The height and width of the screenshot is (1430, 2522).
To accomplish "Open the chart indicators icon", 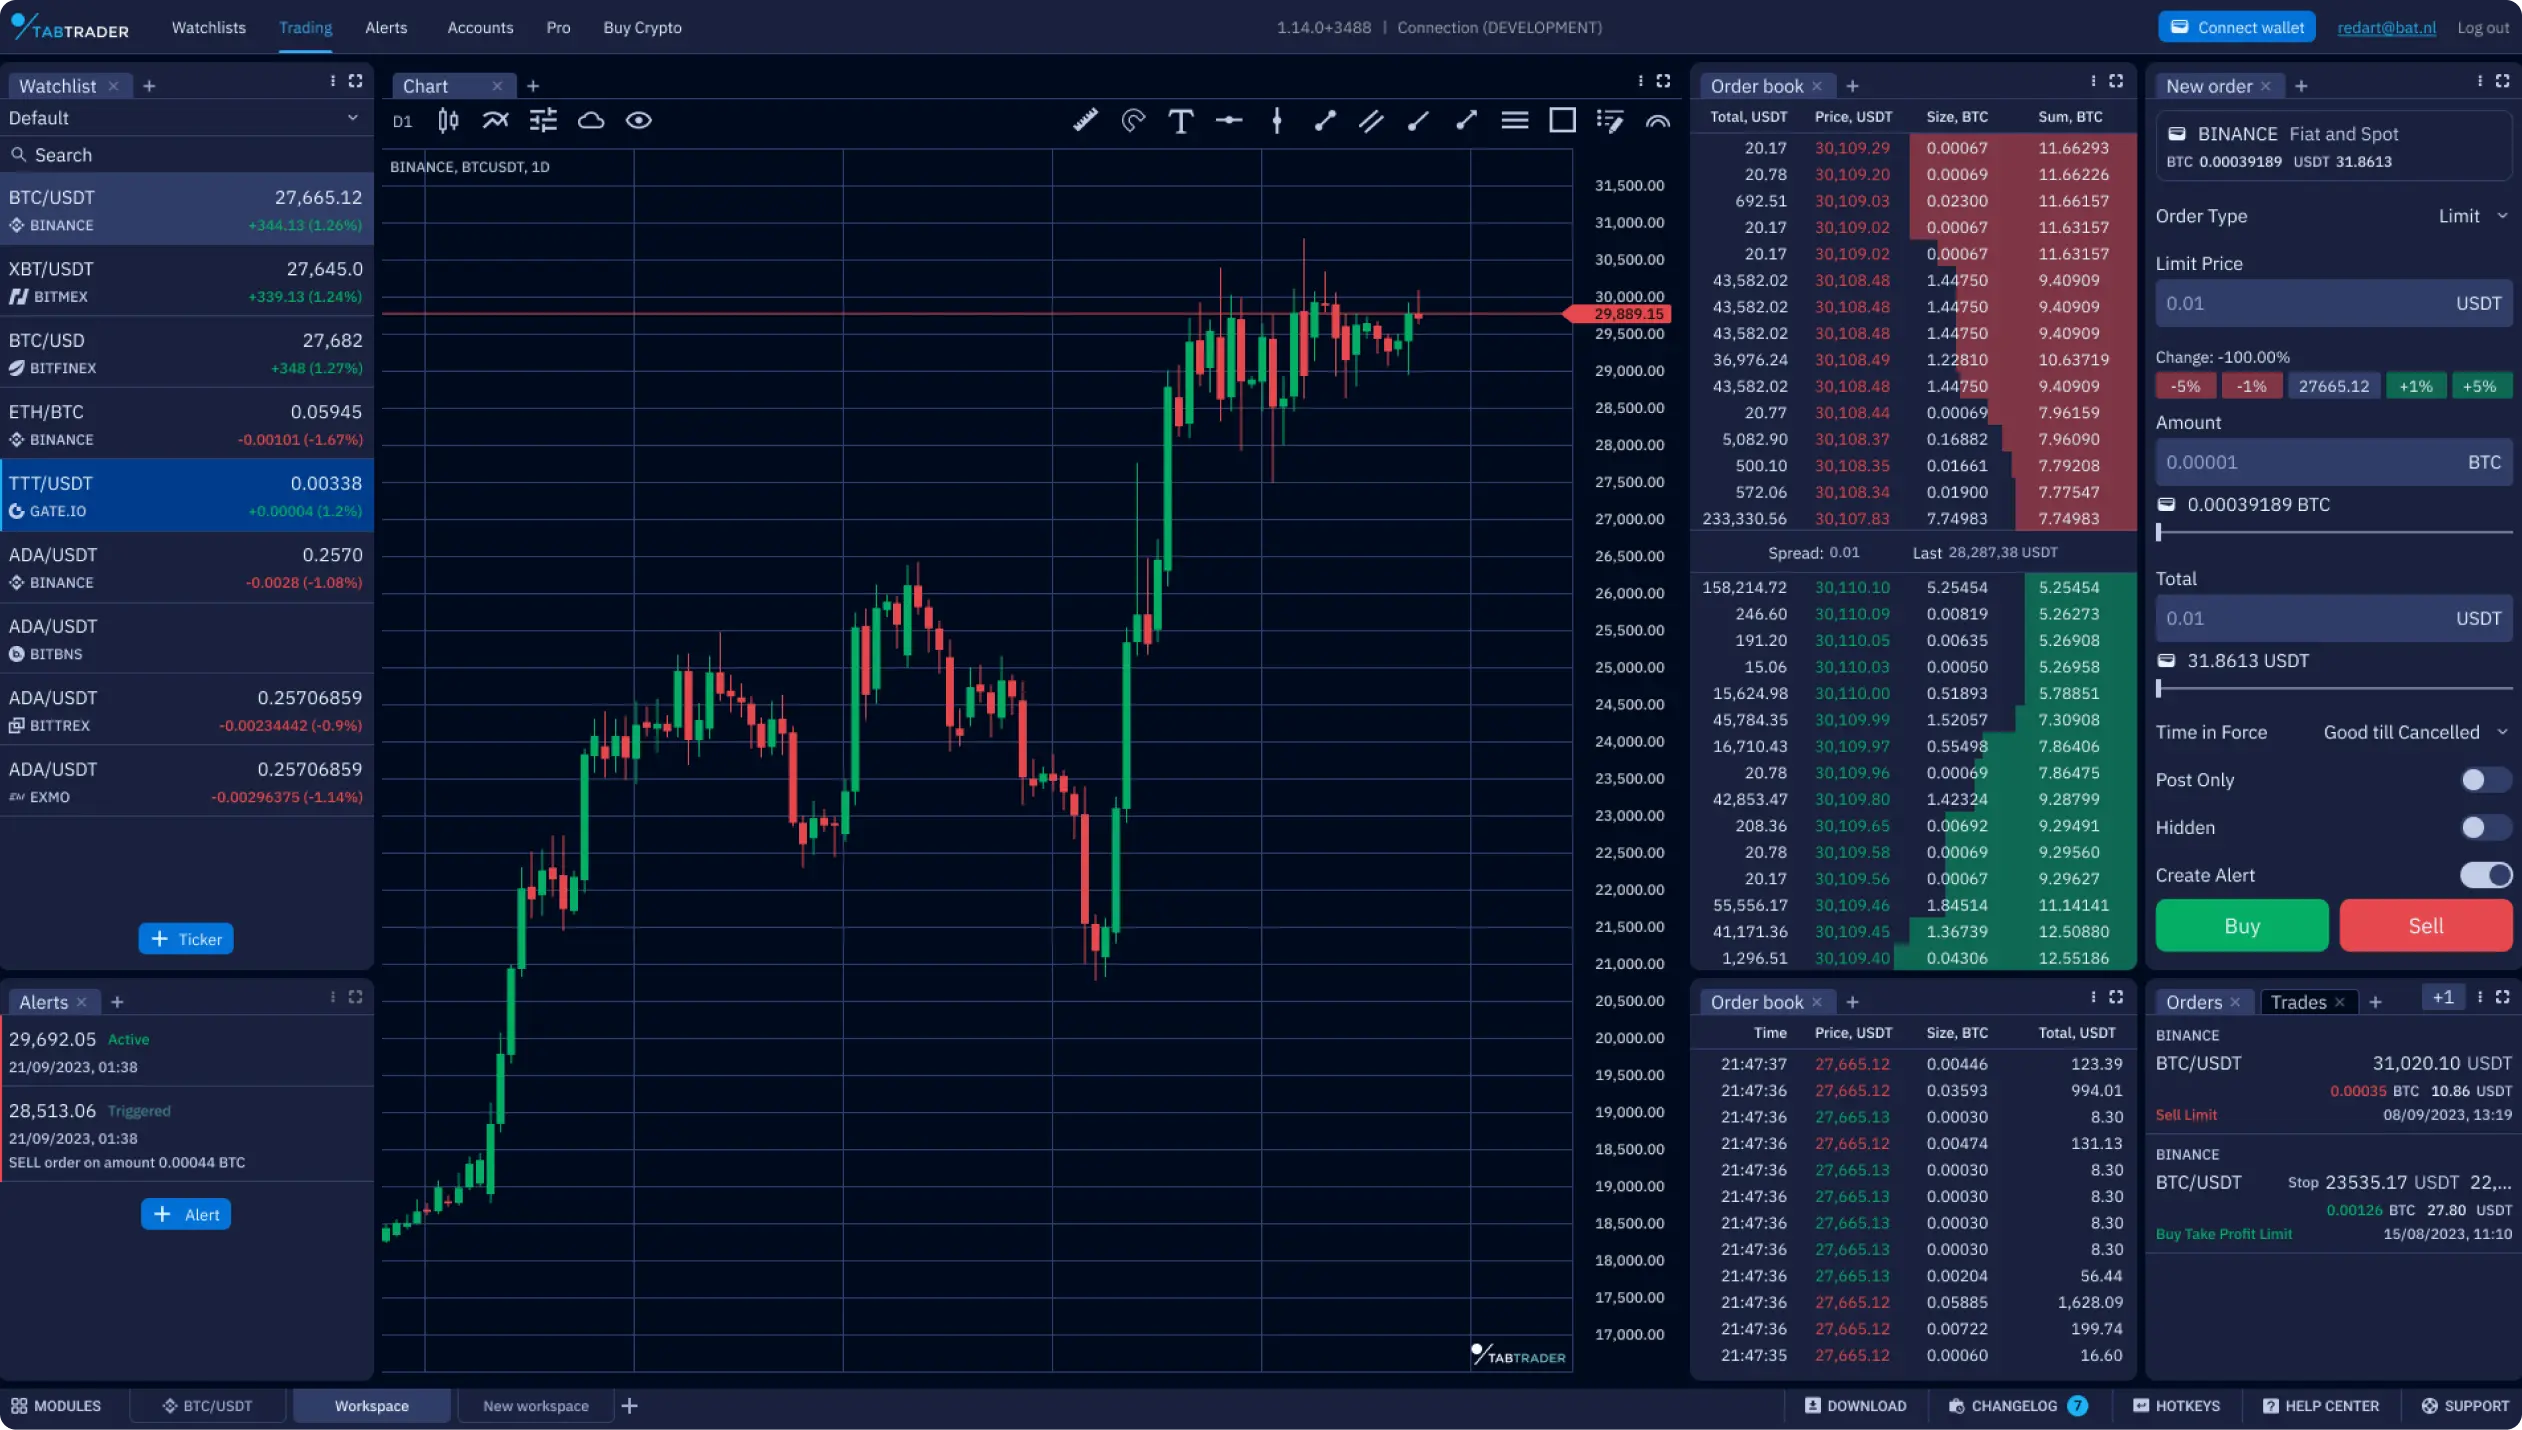I will (495, 121).
